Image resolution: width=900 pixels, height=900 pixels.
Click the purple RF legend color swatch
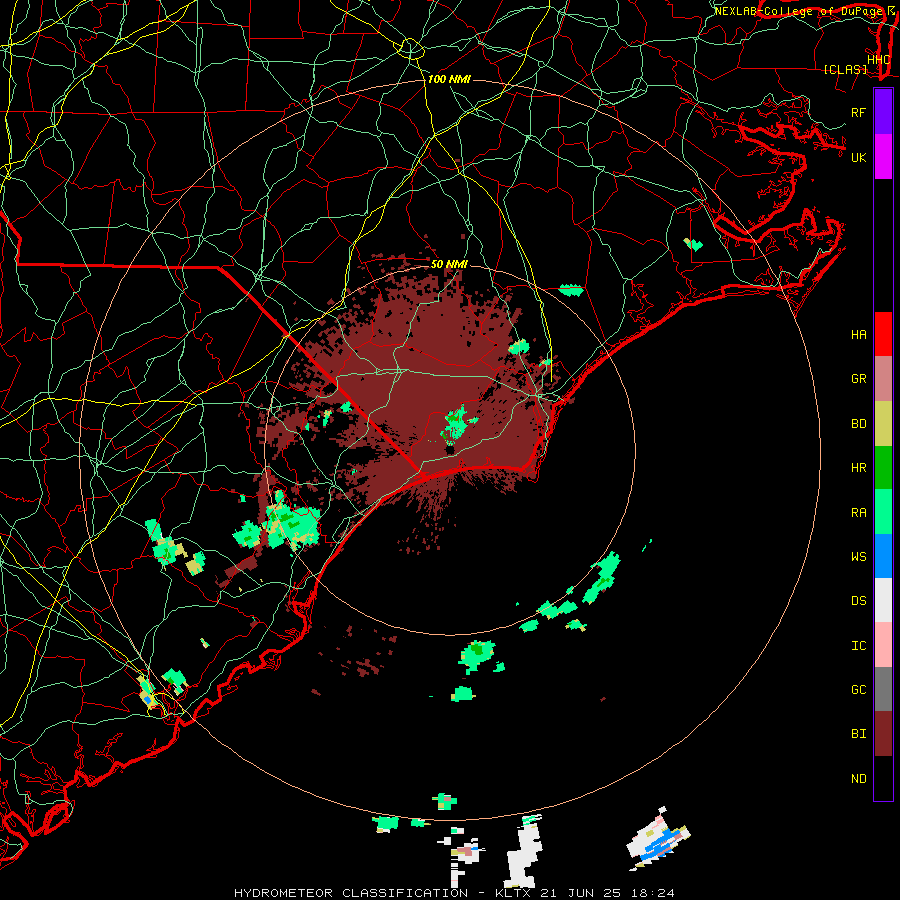click(x=883, y=112)
